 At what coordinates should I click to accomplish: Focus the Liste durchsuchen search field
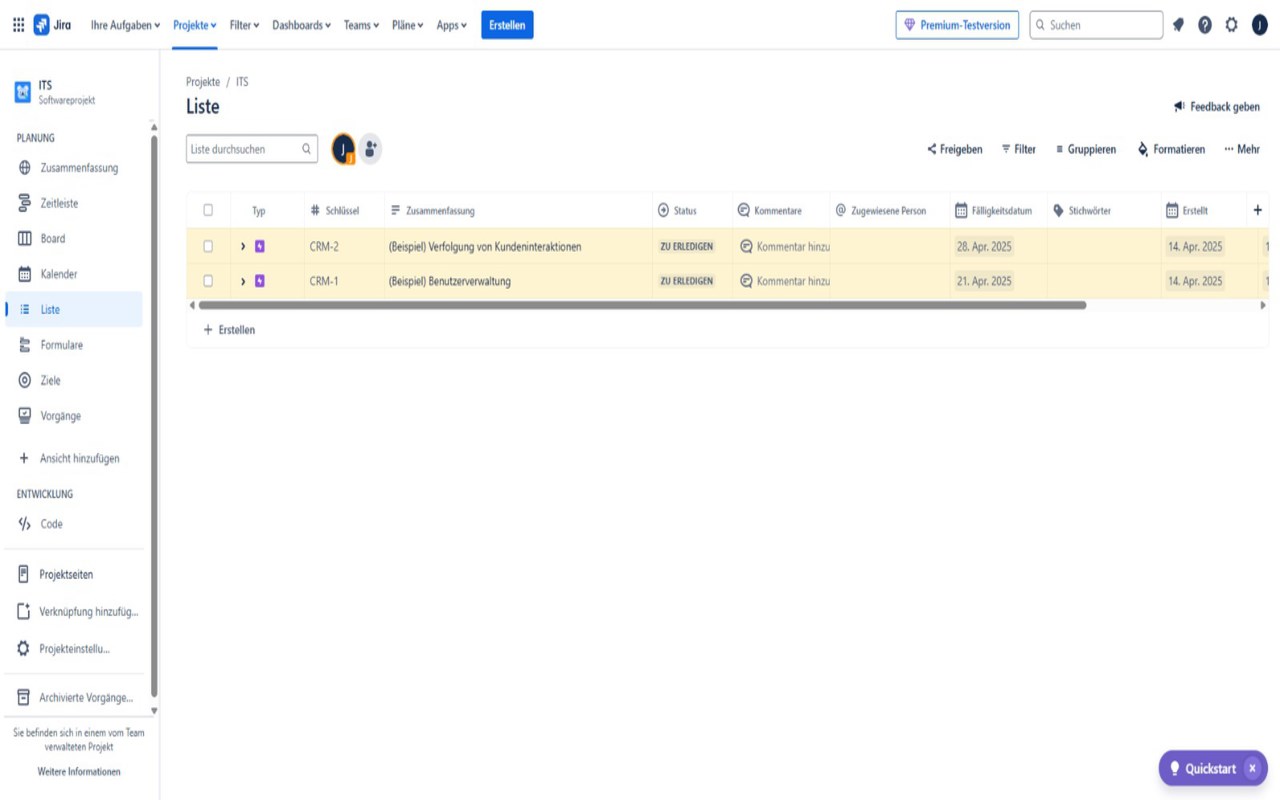click(x=252, y=149)
